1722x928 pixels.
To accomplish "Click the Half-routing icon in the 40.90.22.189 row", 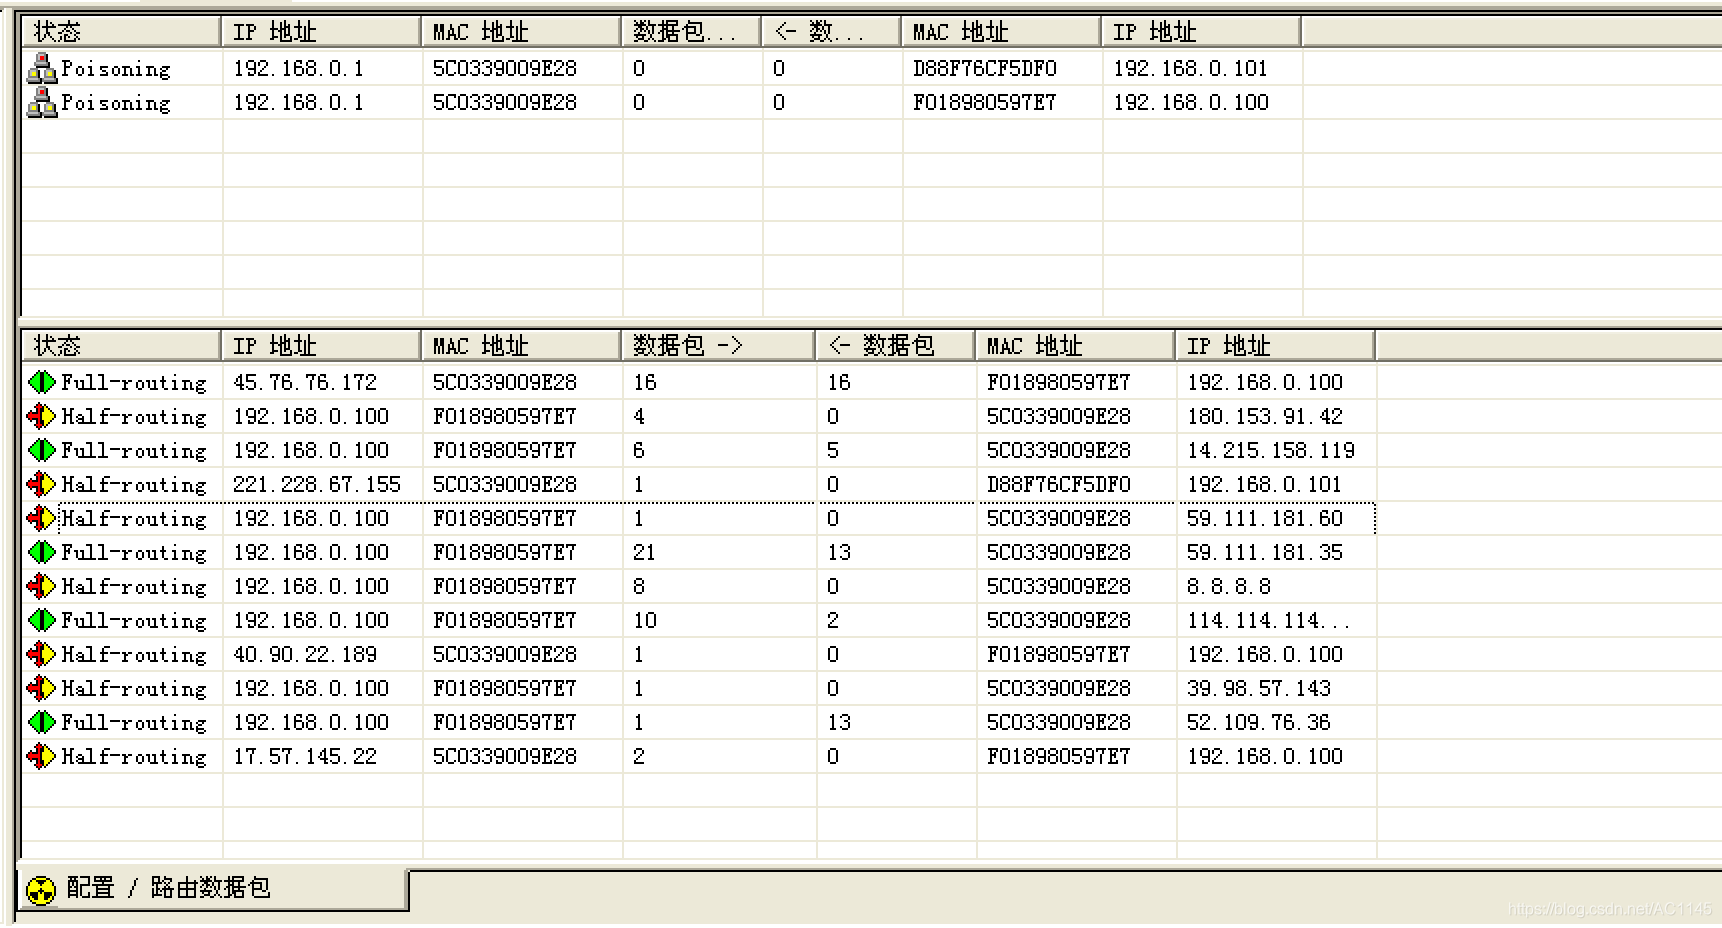I will pos(42,654).
